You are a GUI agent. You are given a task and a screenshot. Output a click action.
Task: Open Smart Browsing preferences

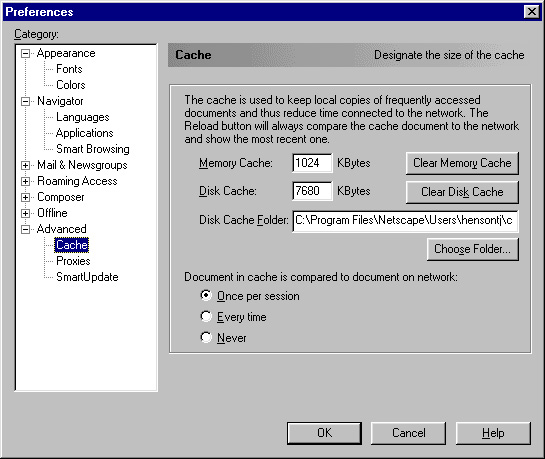pos(92,149)
